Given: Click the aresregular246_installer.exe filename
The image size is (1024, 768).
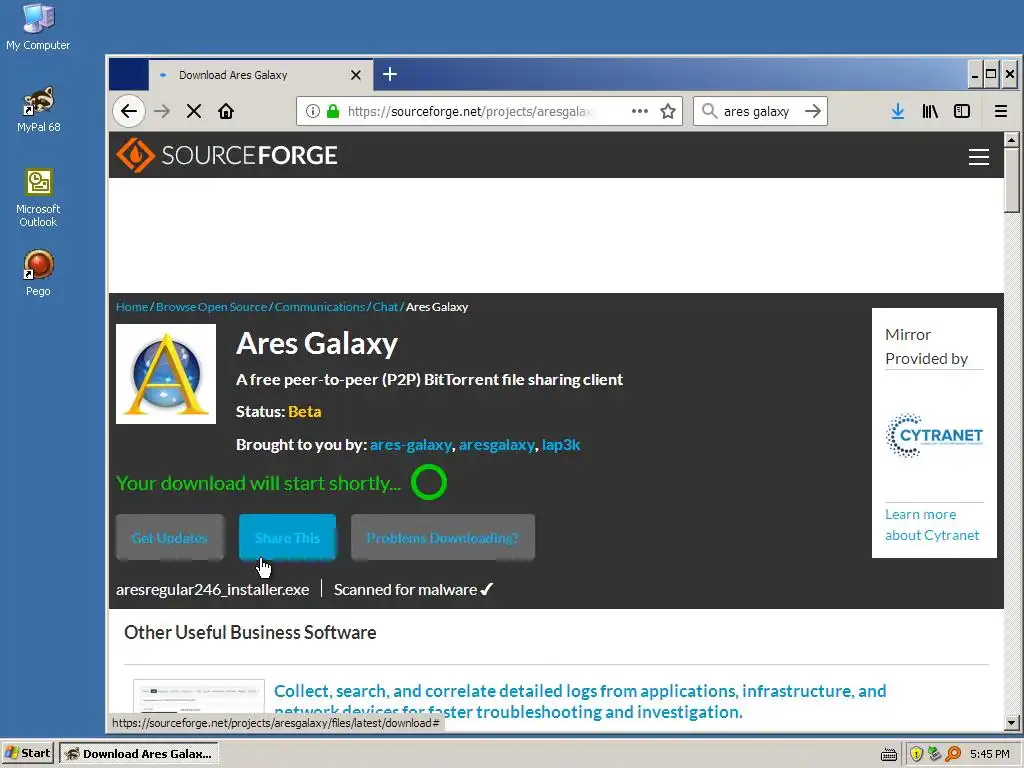Looking at the screenshot, I should coord(213,589).
